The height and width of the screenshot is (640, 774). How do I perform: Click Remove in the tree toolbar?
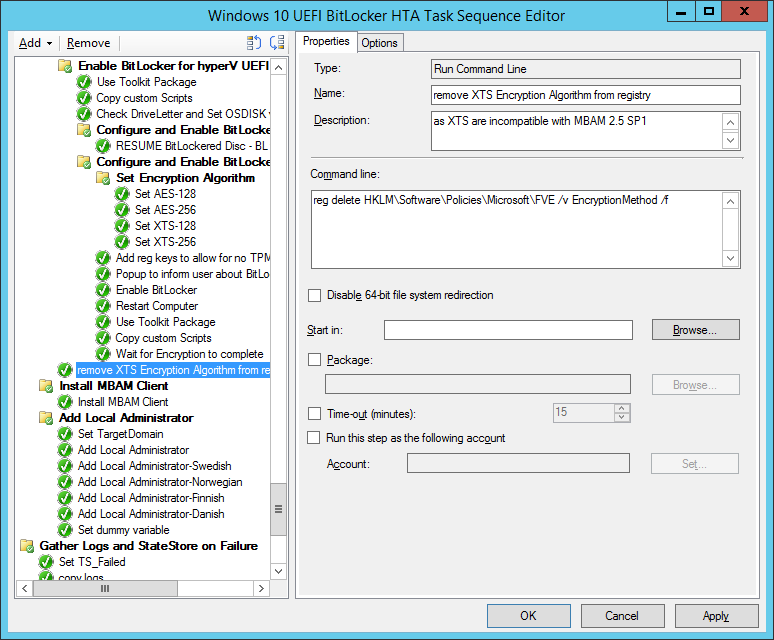click(x=89, y=43)
